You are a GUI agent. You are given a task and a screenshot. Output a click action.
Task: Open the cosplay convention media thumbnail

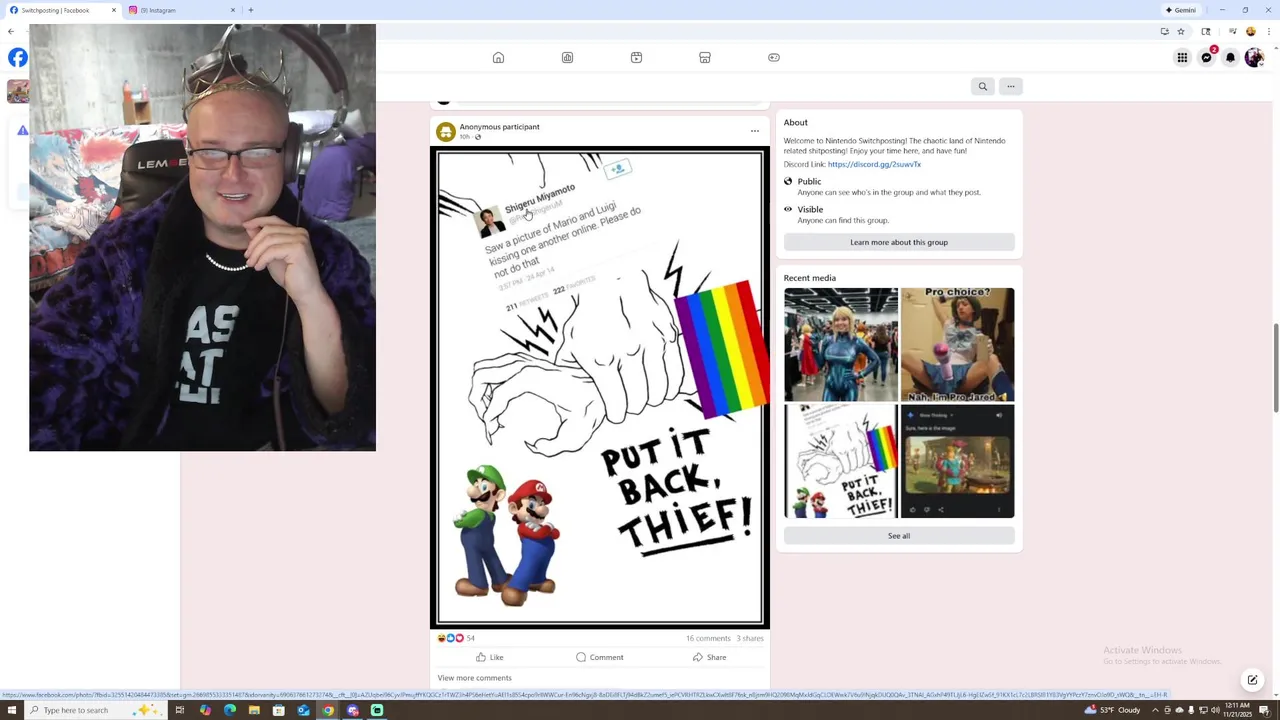(841, 344)
